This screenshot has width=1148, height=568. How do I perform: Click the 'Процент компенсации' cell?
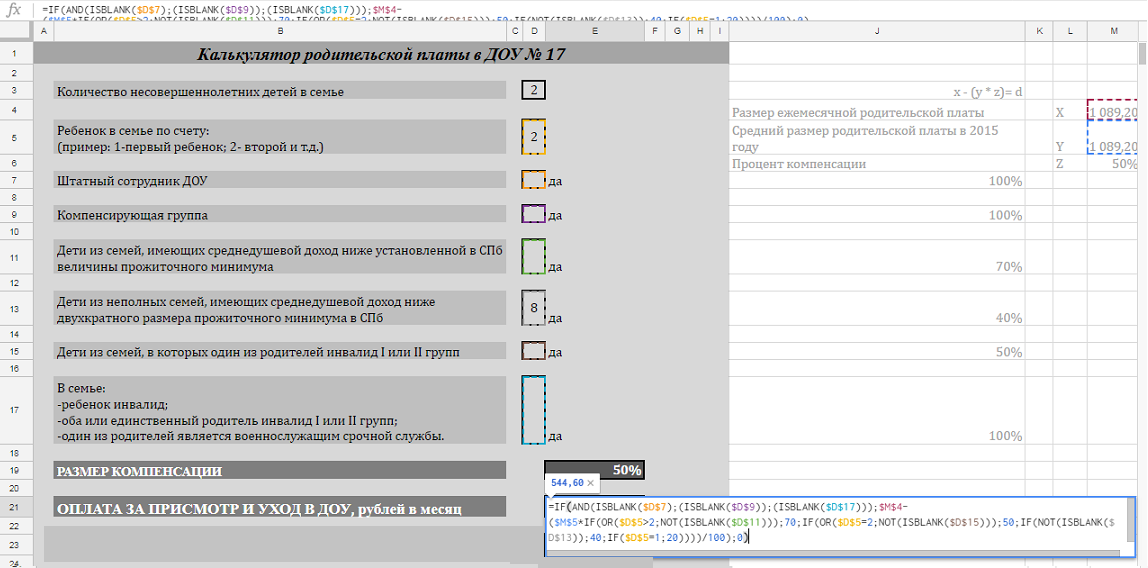(877, 163)
